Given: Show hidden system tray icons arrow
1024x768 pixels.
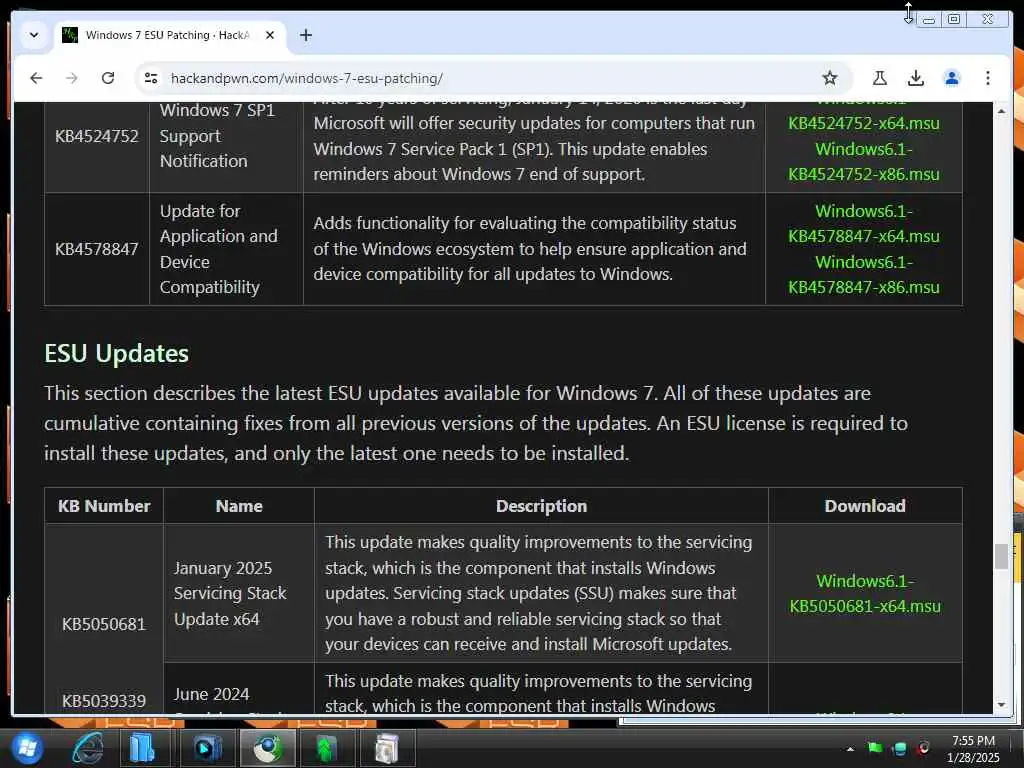Looking at the screenshot, I should click(850, 748).
